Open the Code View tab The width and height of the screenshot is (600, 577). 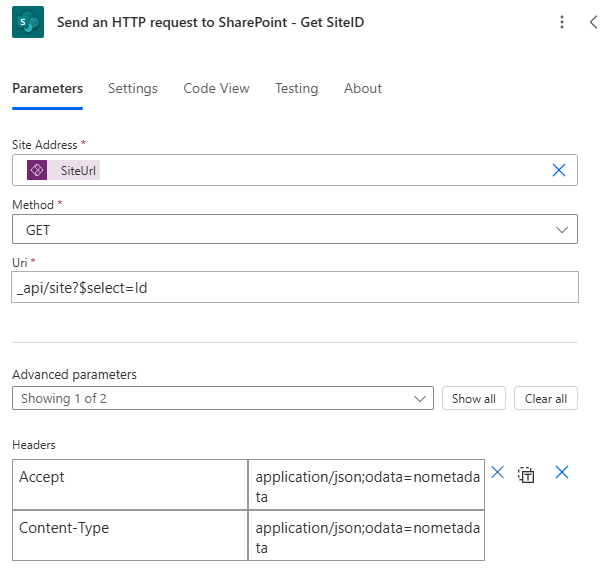(x=216, y=88)
